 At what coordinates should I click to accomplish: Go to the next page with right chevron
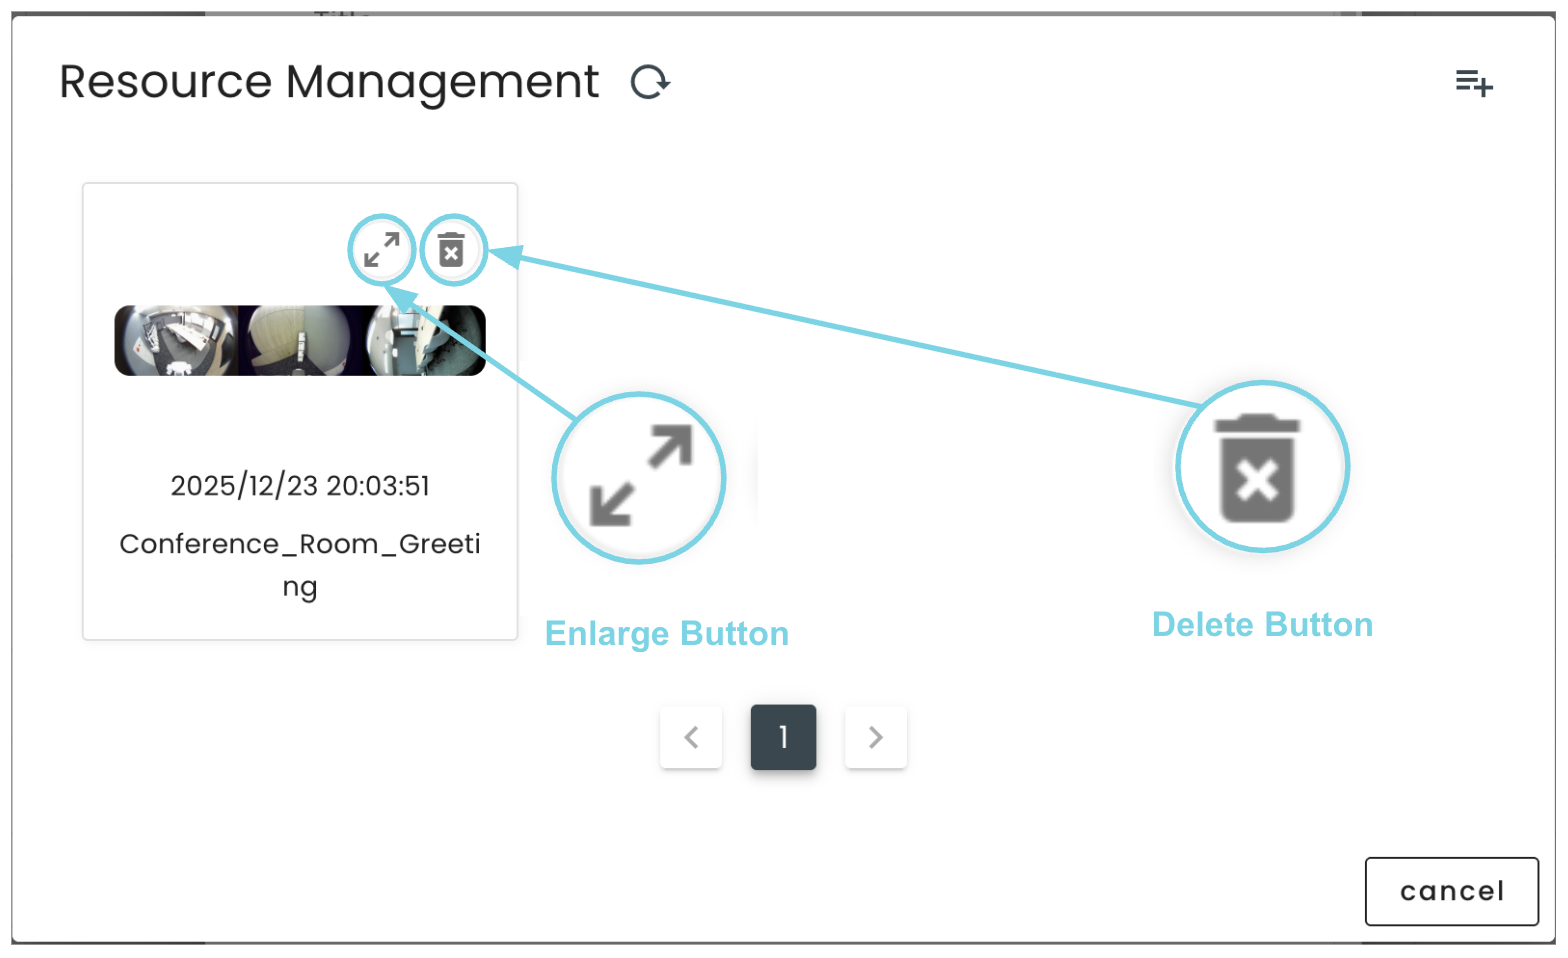click(876, 737)
